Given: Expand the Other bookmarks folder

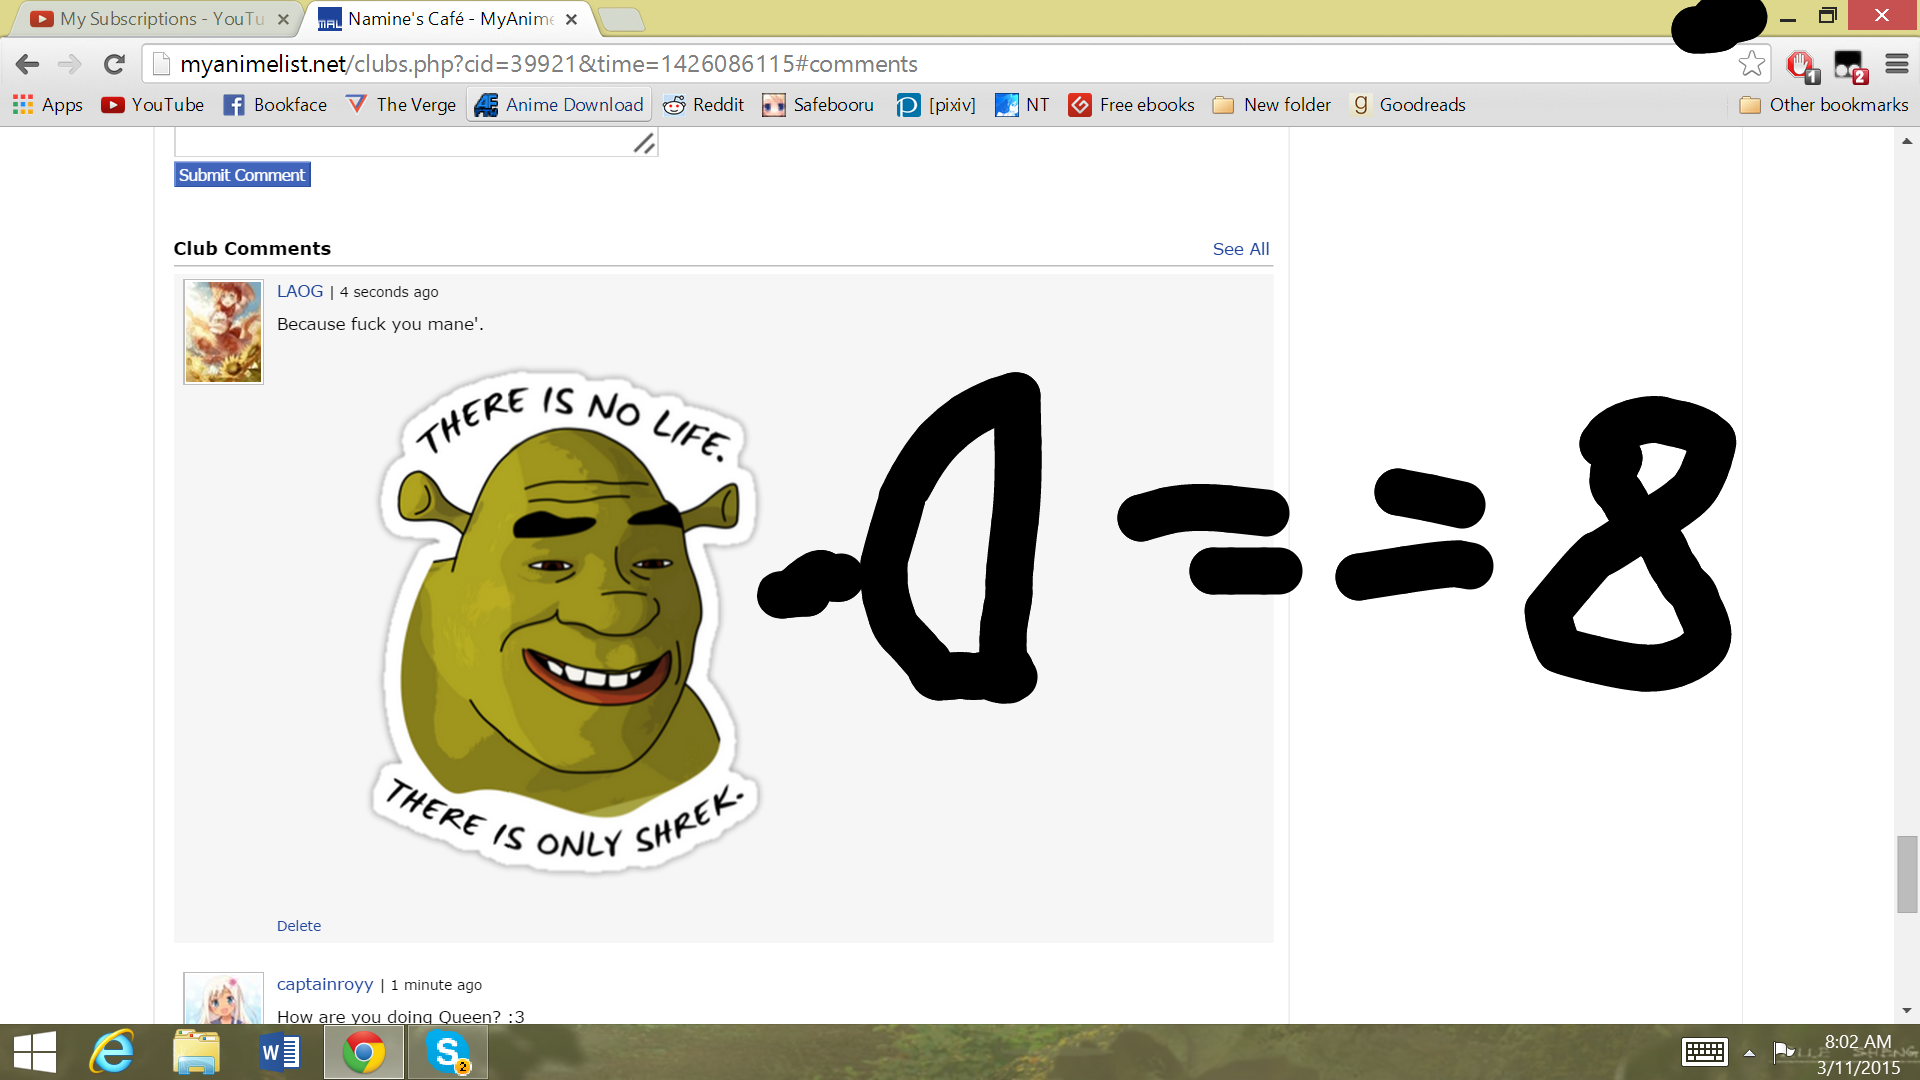Looking at the screenshot, I should 1824,105.
